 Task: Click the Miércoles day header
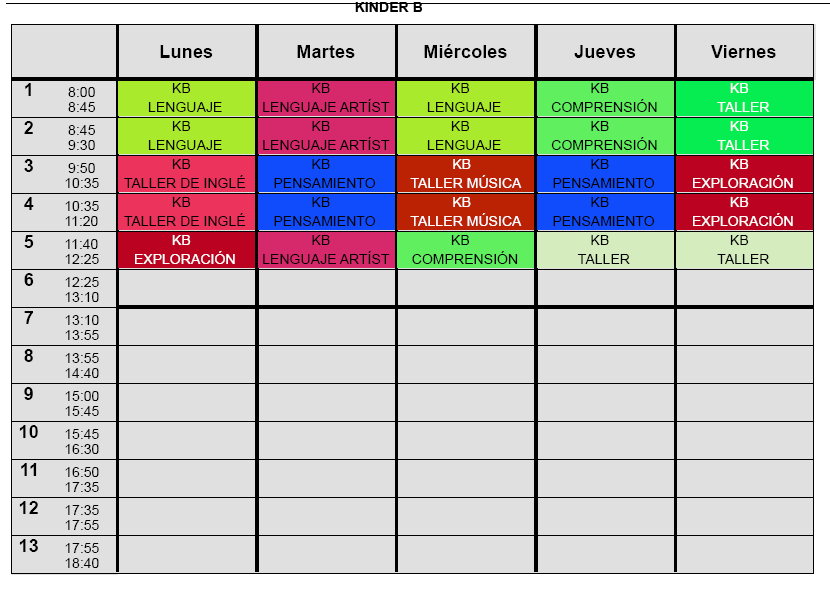(x=465, y=52)
